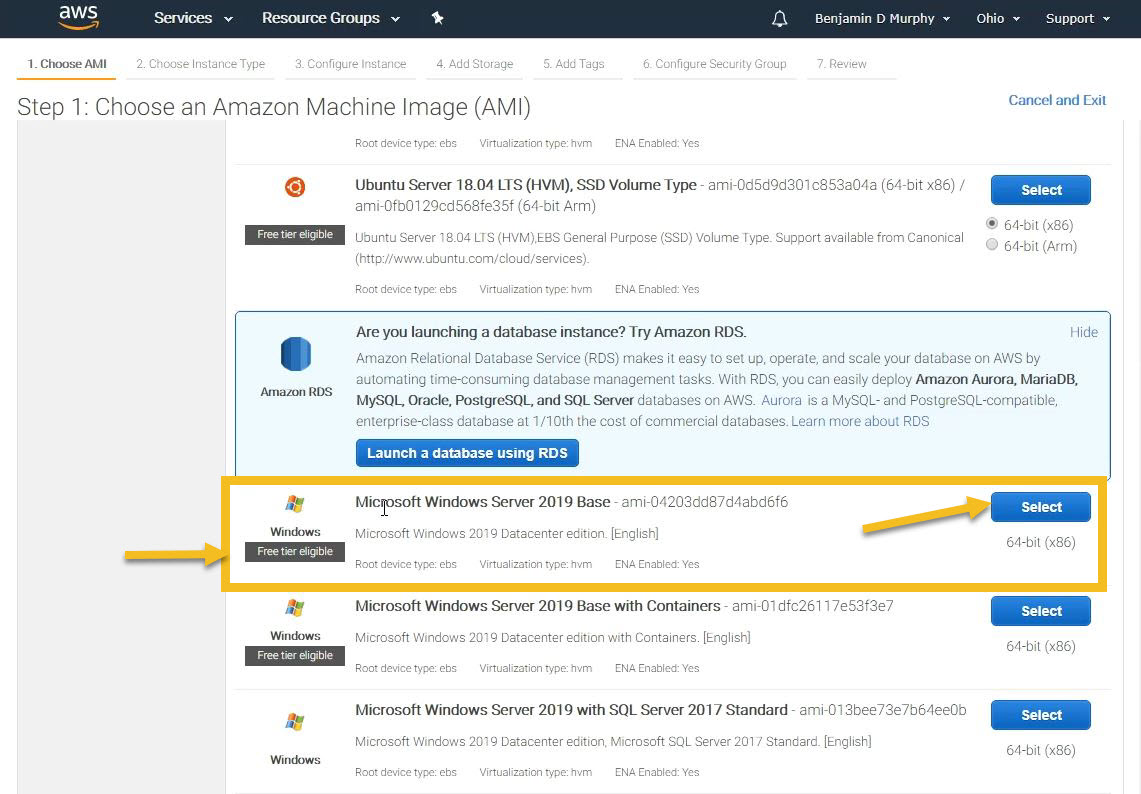Click Microsoft Windows 2019 Datacenter edition. [English] text

pyautogui.click(x=506, y=533)
